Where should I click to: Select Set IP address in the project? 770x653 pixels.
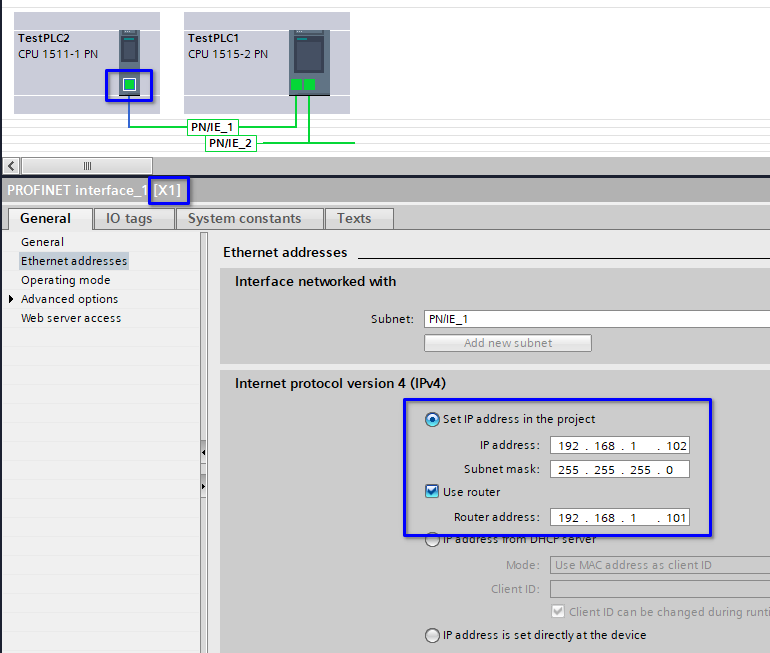tap(432, 420)
